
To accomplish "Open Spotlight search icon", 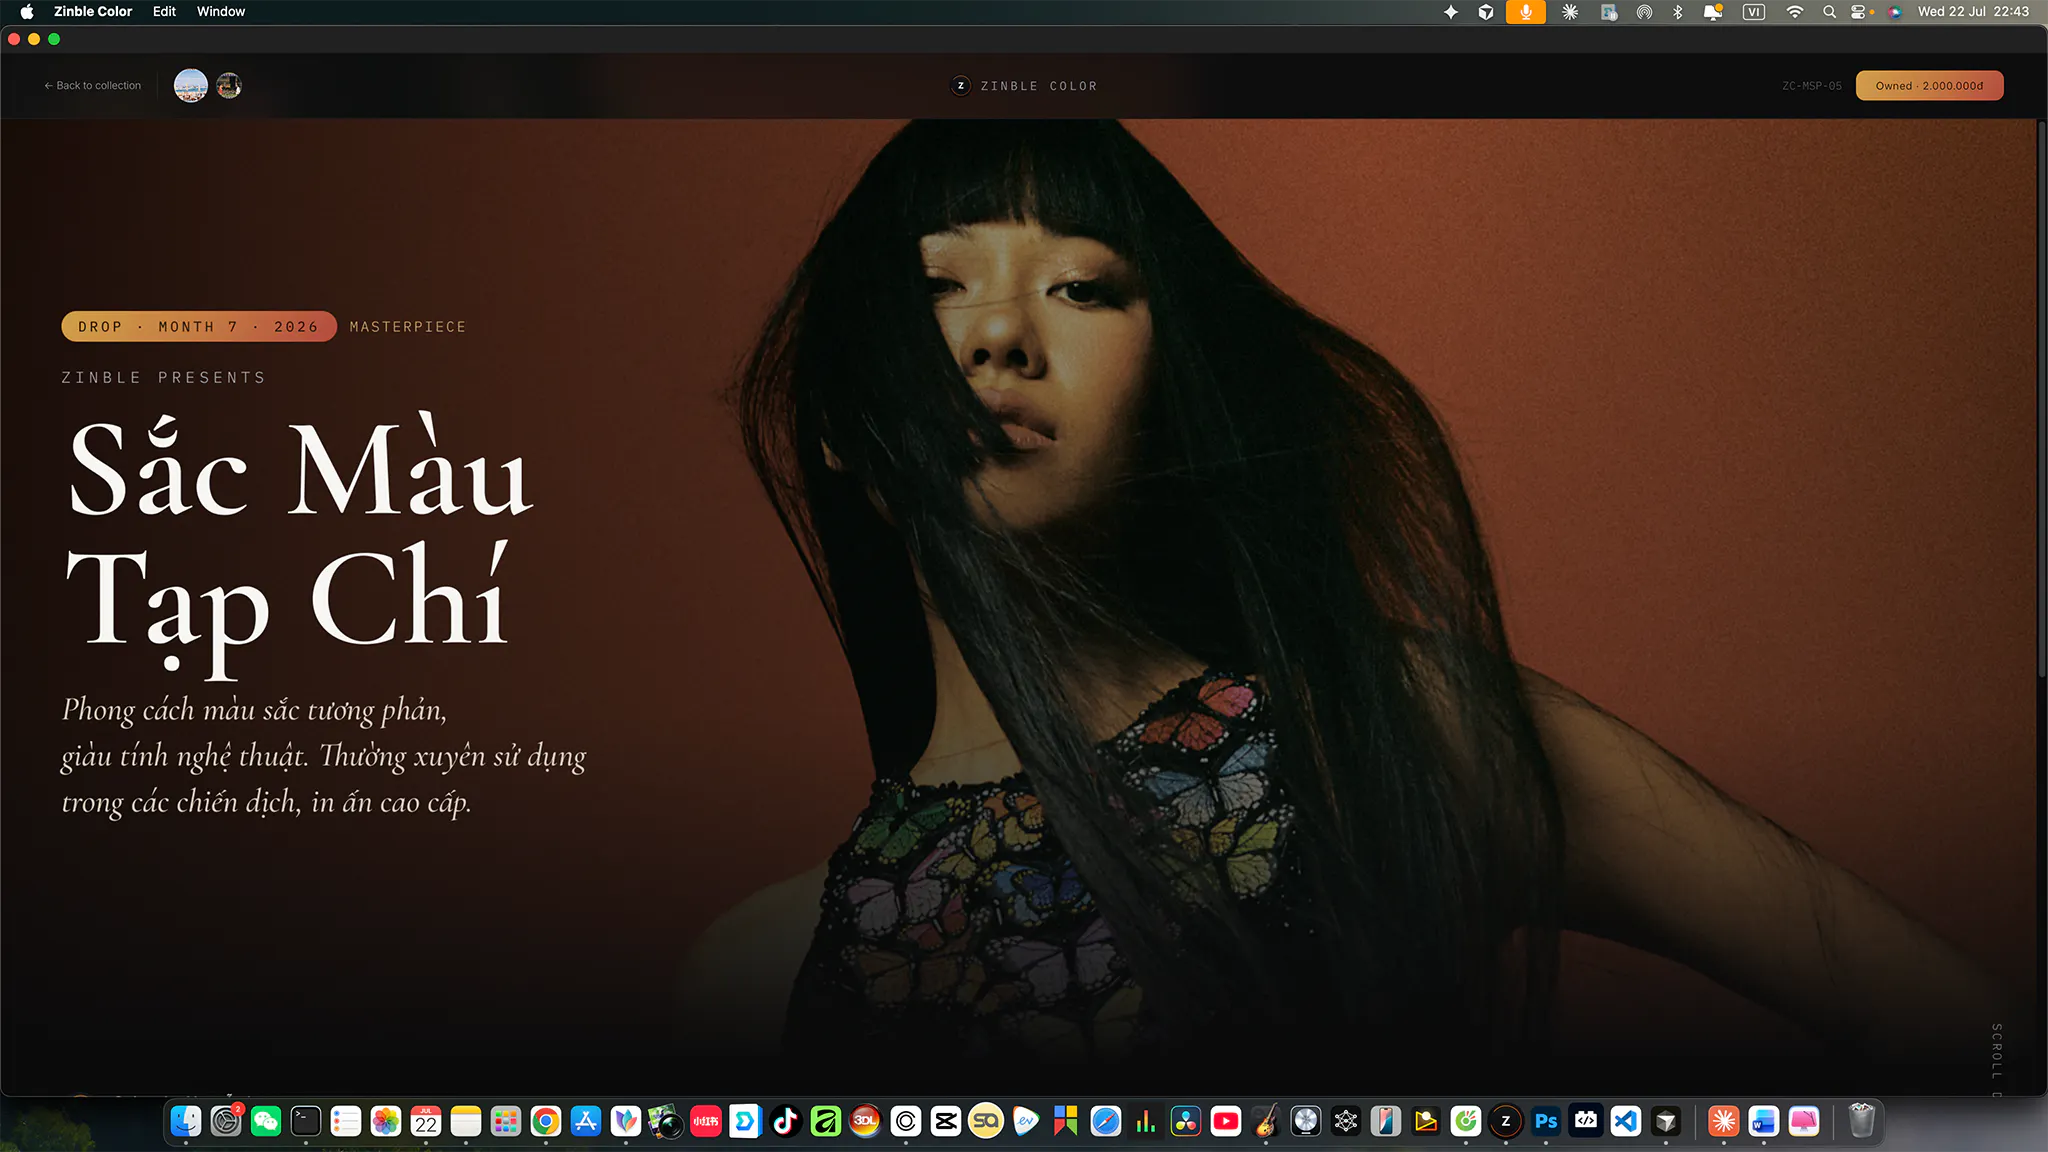I will [1829, 12].
